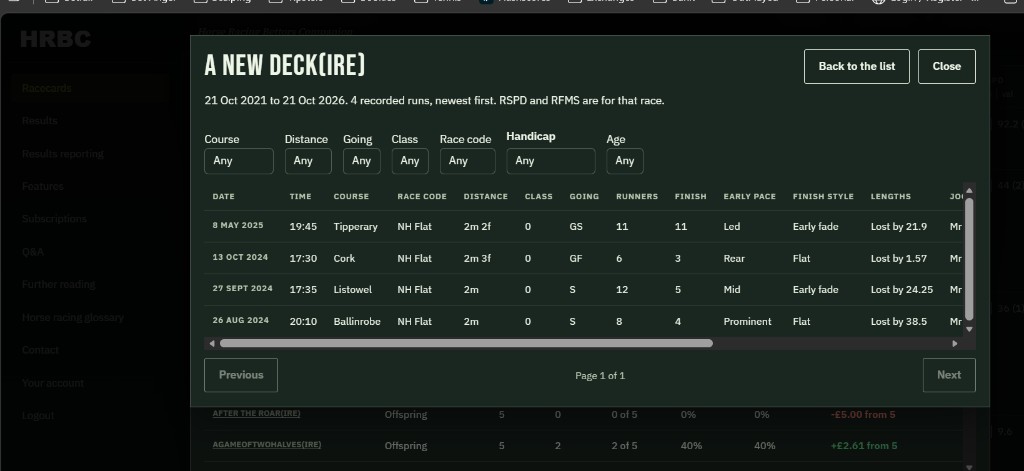Screen dimensions: 1024x471
Task: Open the Course filter dropdown
Action: pos(238,161)
